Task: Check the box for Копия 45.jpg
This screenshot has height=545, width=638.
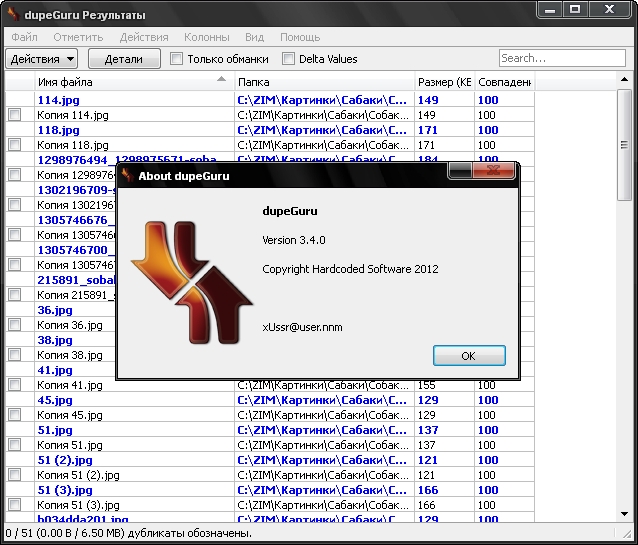Action: 15,415
